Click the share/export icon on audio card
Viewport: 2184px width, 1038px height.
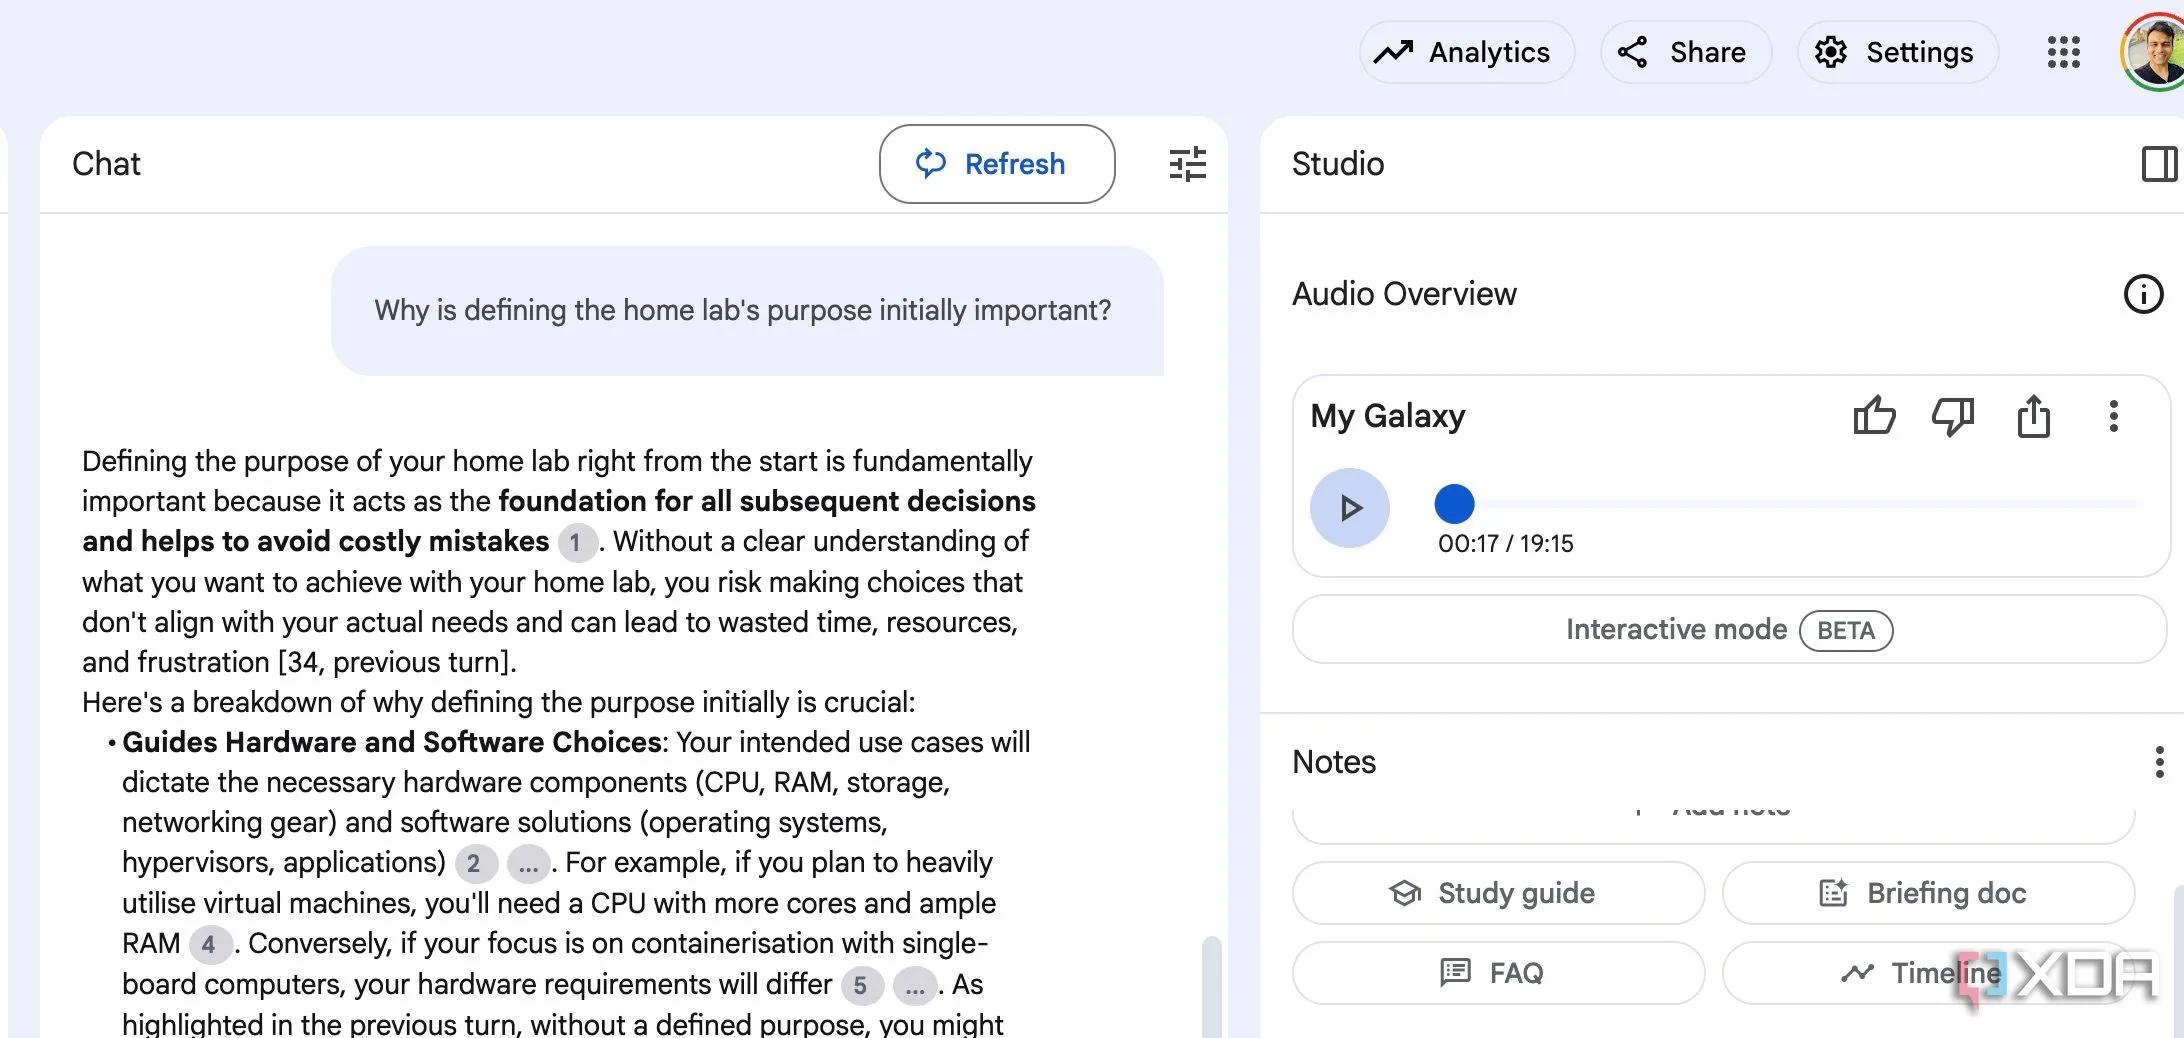(x=2033, y=416)
